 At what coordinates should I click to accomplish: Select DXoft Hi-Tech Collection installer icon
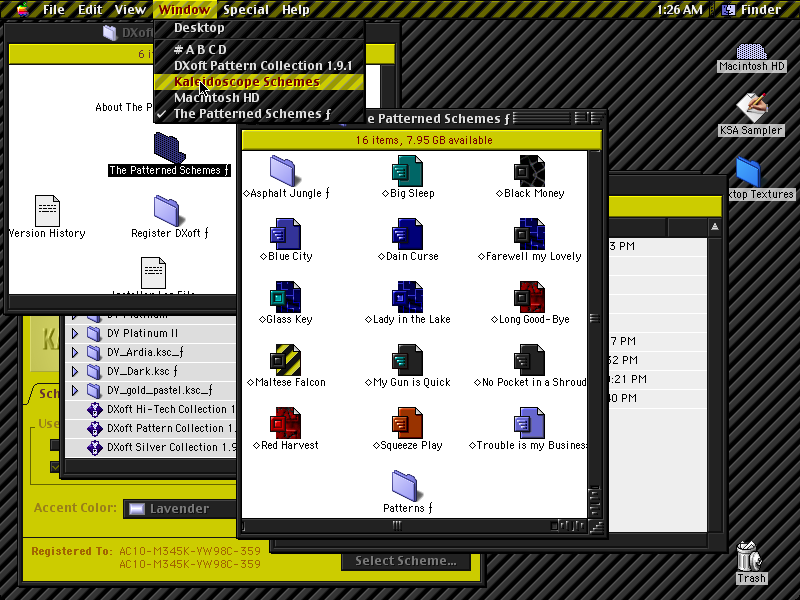coord(94,409)
